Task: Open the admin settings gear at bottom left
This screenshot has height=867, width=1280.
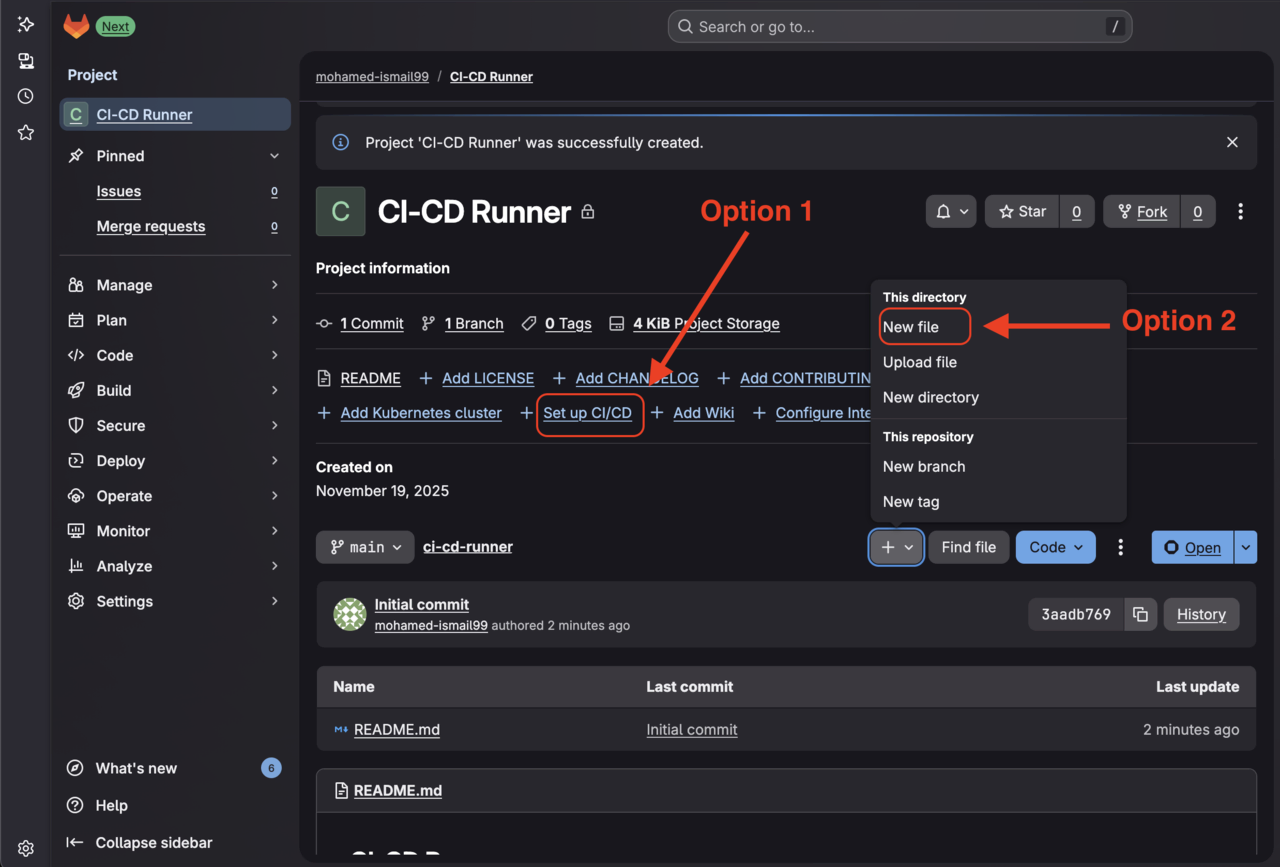Action: 25,847
